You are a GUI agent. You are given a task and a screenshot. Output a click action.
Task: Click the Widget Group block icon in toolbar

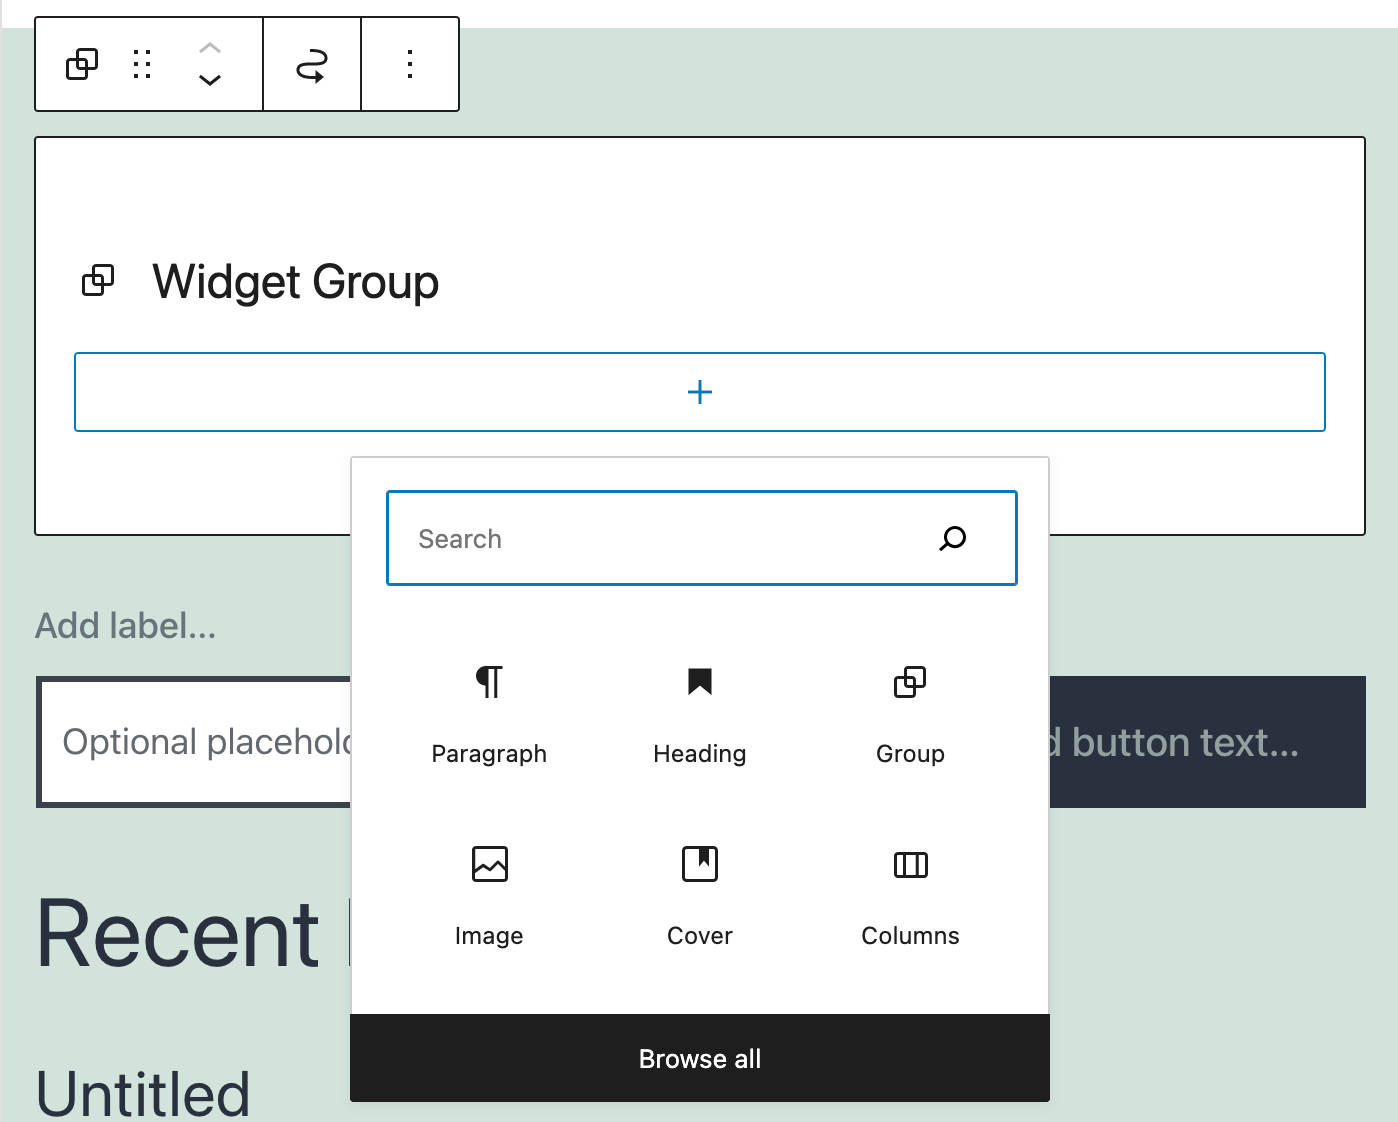pos(81,64)
